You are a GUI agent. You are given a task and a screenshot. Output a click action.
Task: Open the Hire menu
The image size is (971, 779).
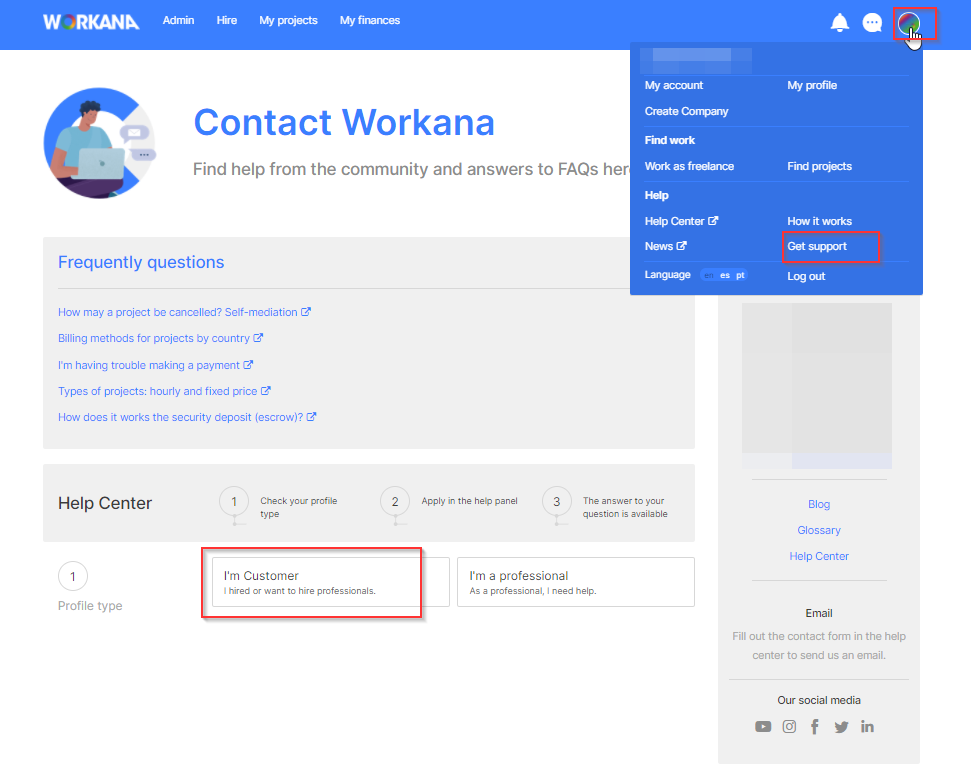pos(227,20)
